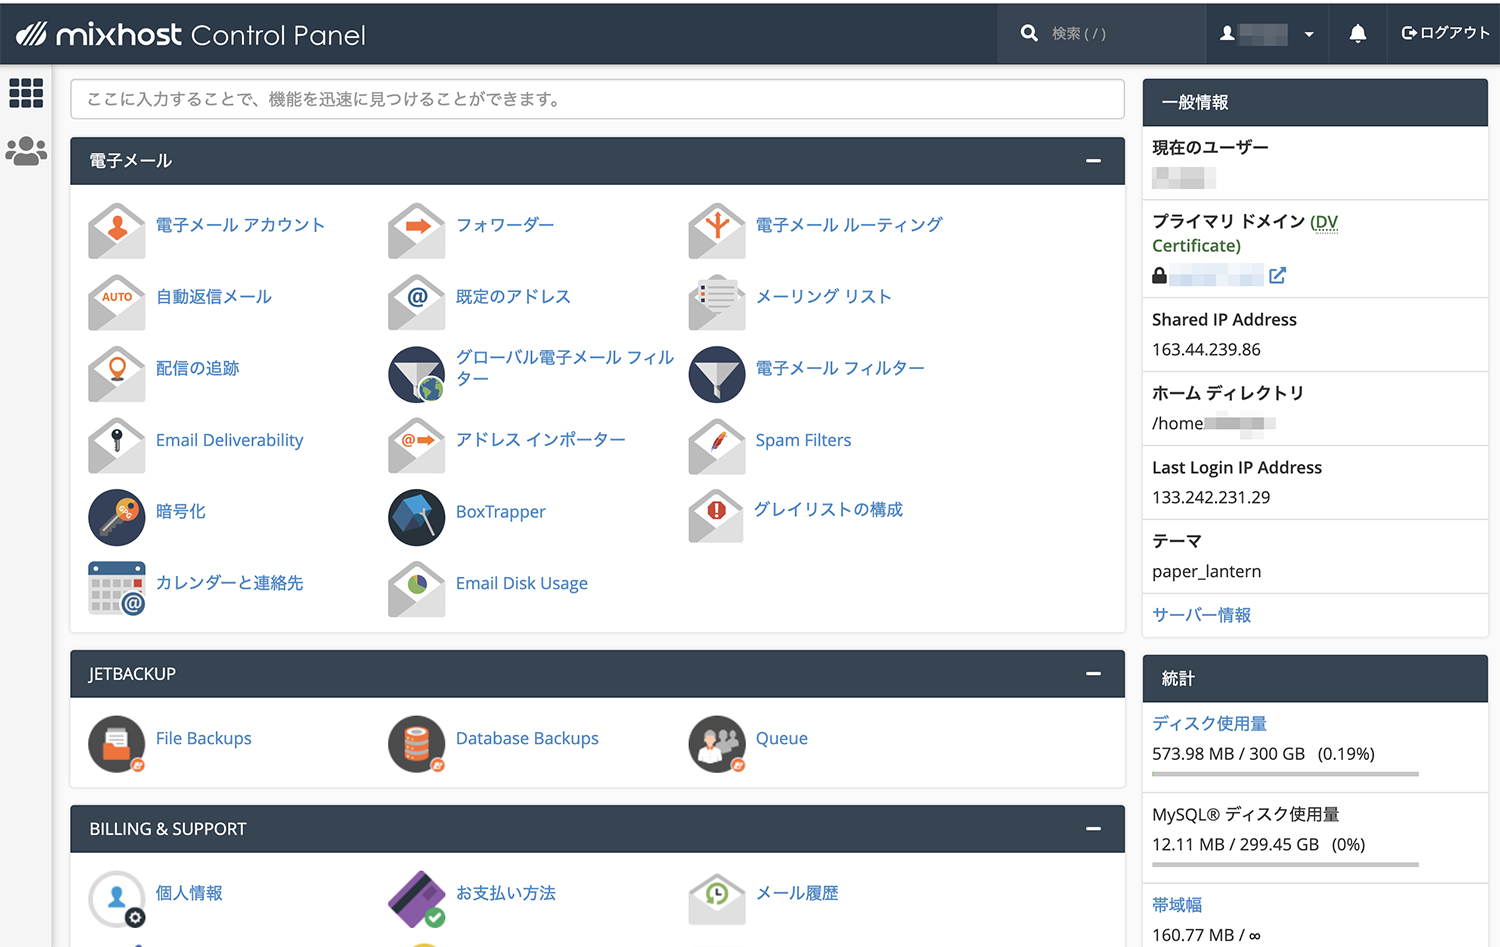The width and height of the screenshot is (1500, 947).
Task: Open the フォワーダー envelope icon
Action: (417, 231)
